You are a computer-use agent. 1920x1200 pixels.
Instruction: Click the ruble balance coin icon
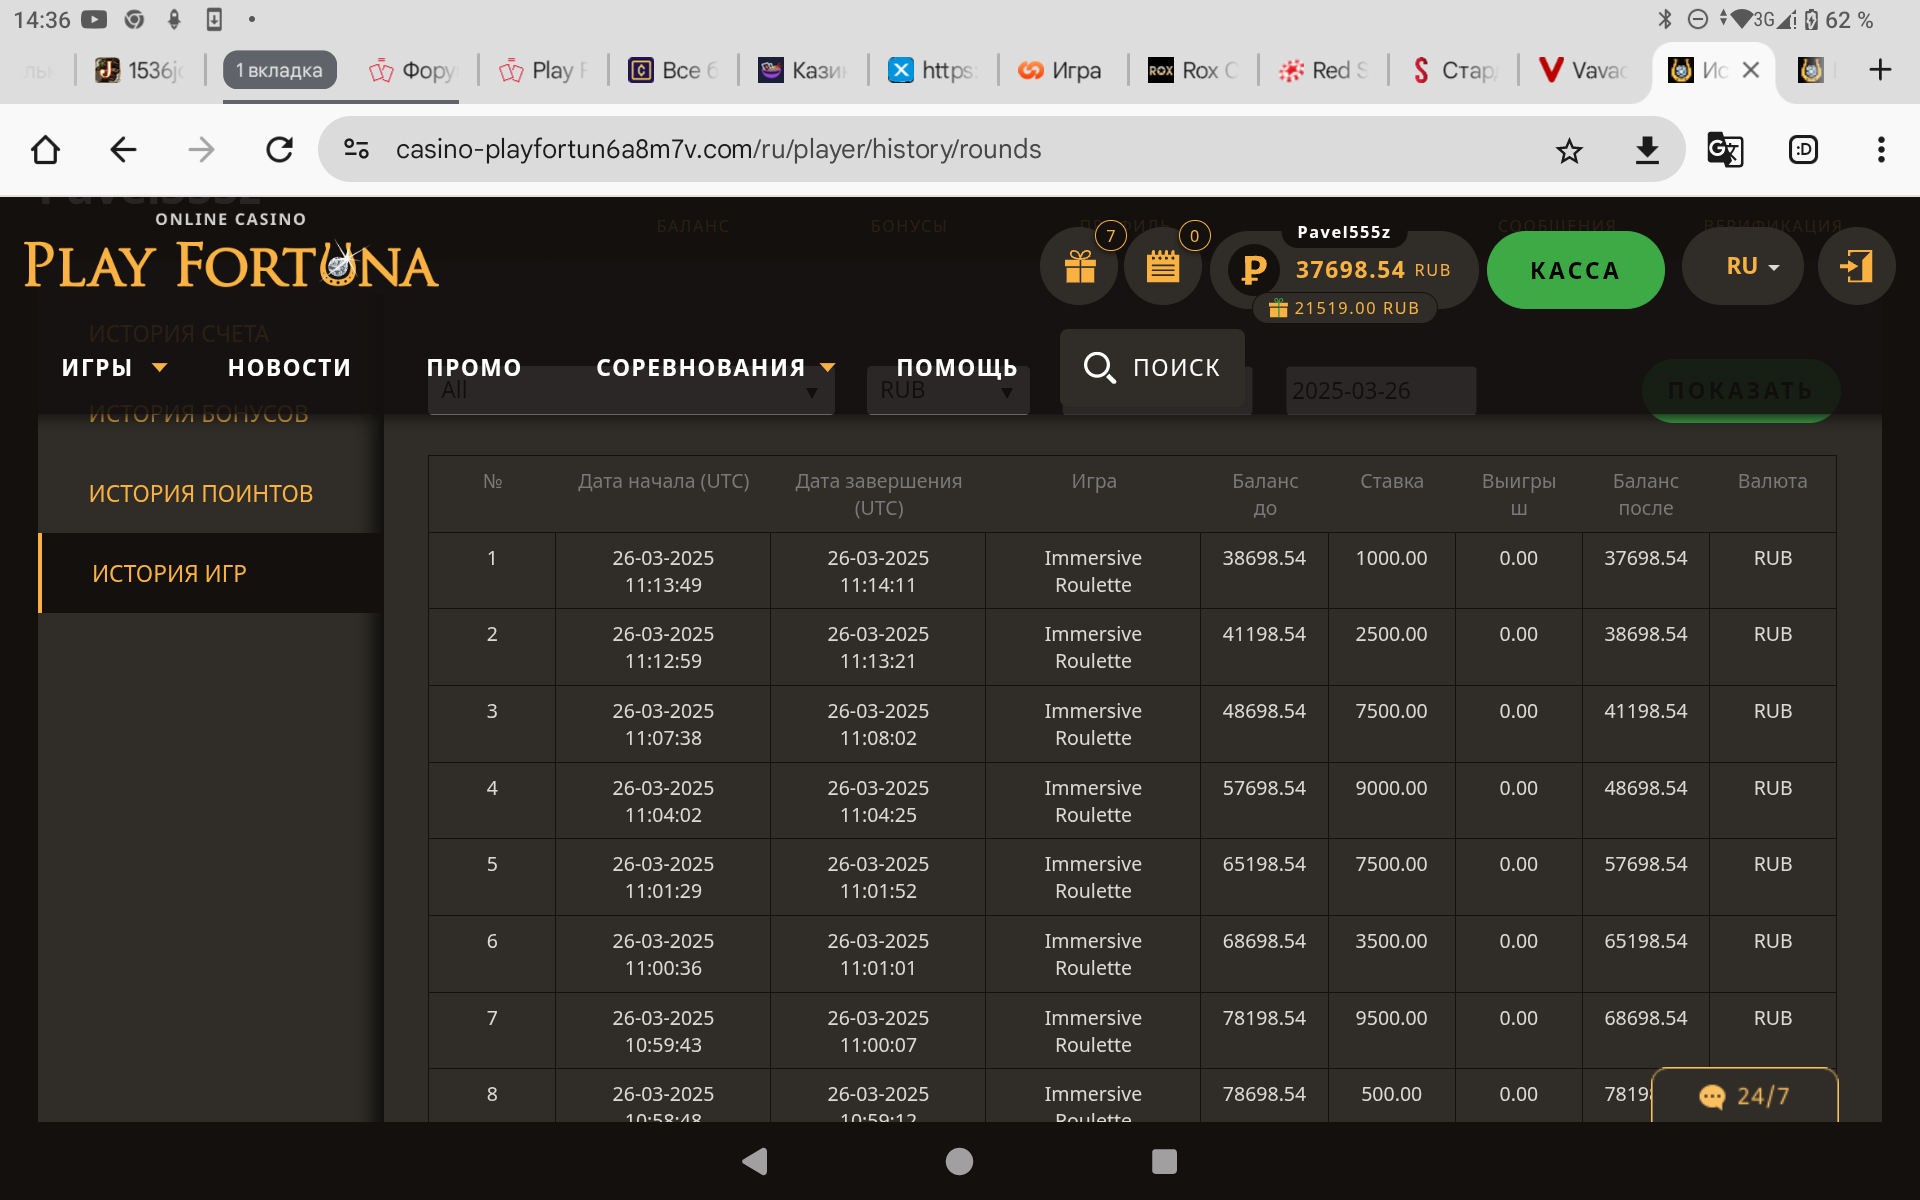tap(1253, 269)
